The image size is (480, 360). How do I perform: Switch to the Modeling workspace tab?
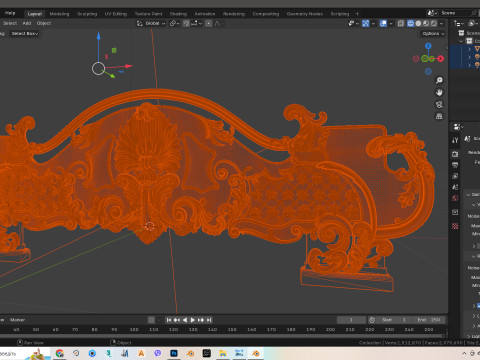[x=59, y=14]
